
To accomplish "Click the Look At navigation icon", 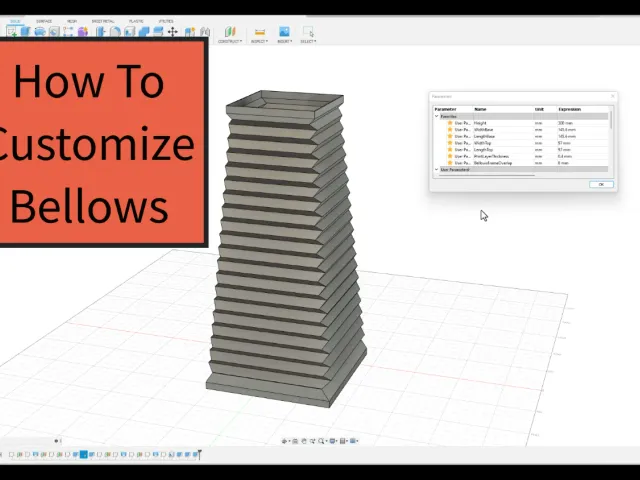I will 295,441.
